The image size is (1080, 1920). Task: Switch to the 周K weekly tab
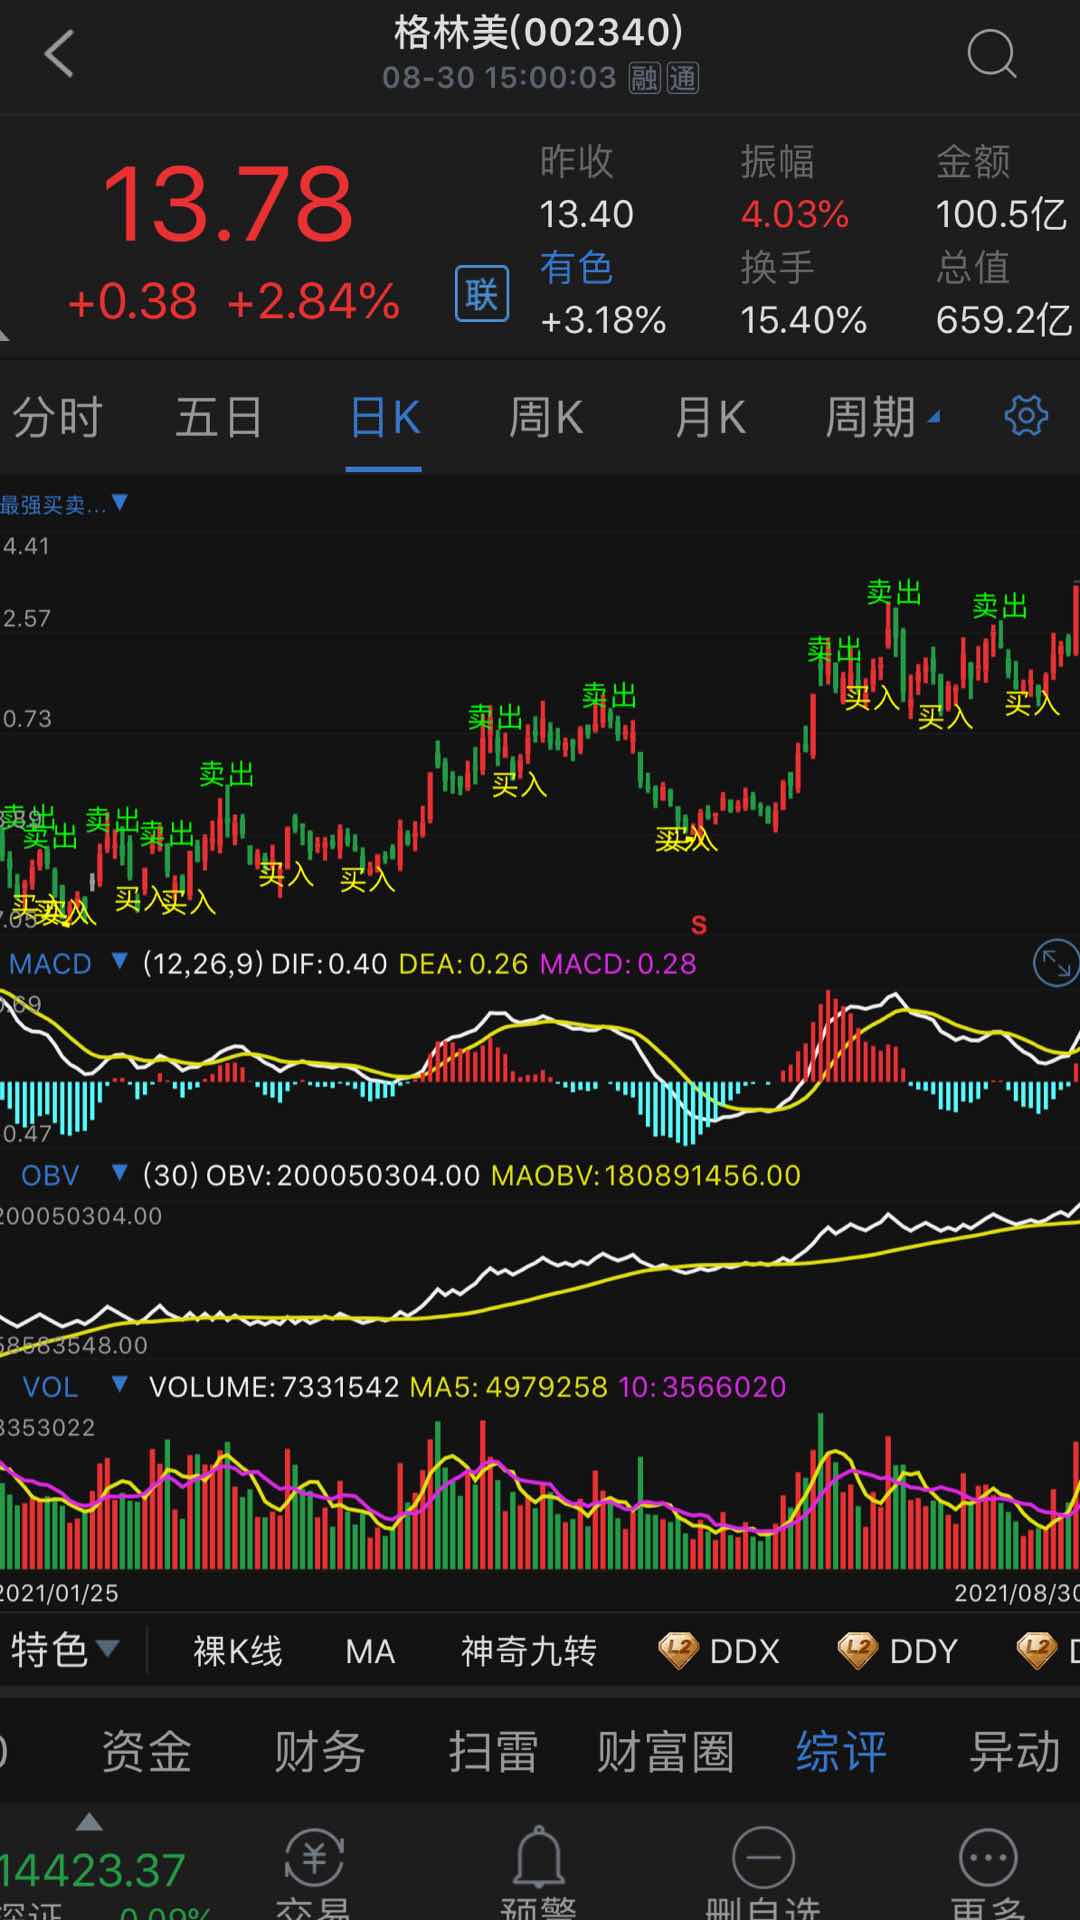546,417
